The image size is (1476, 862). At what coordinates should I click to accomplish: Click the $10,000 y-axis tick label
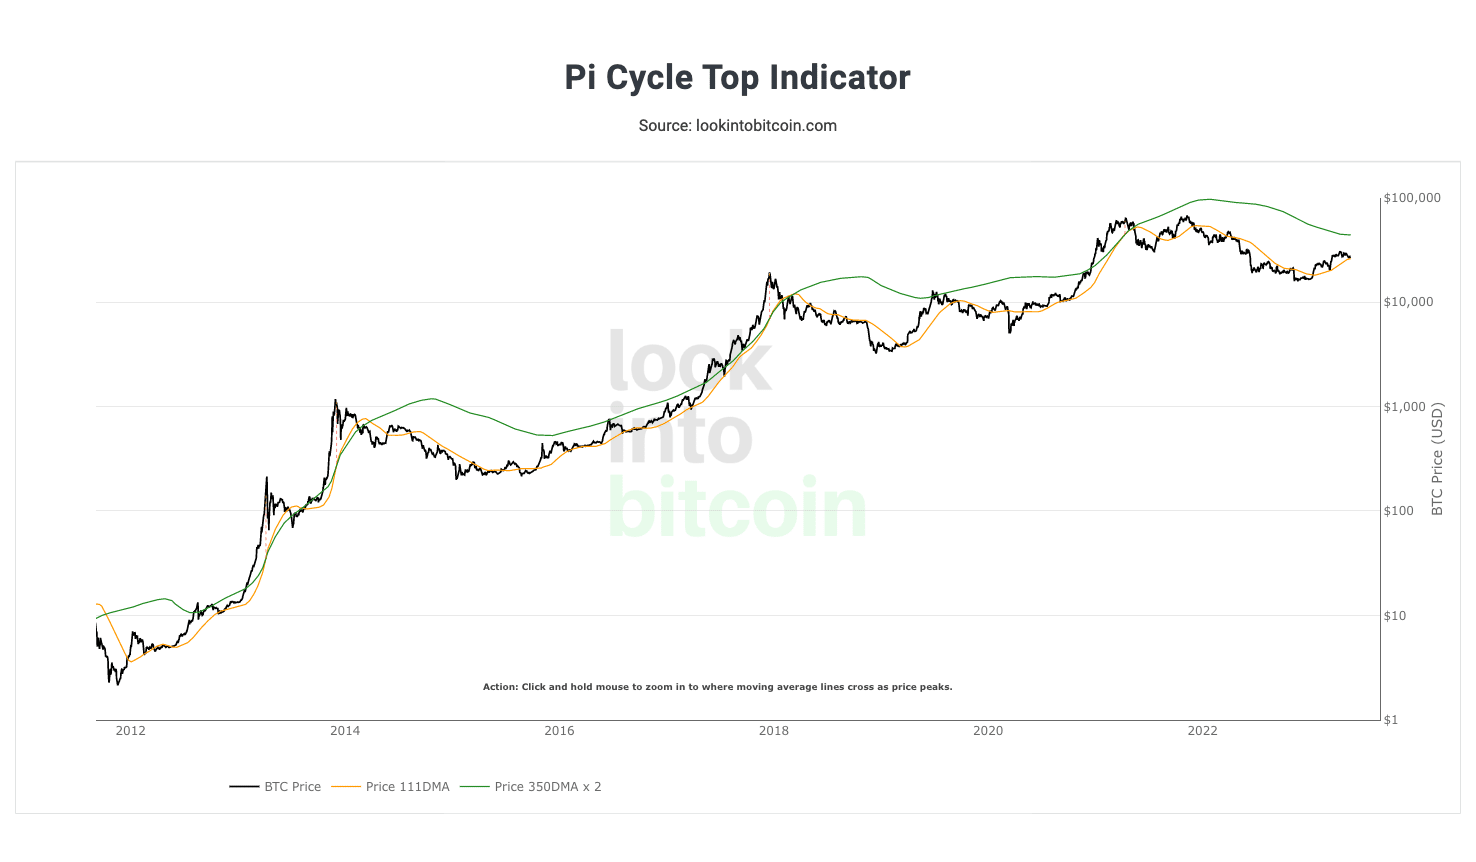tap(1408, 302)
